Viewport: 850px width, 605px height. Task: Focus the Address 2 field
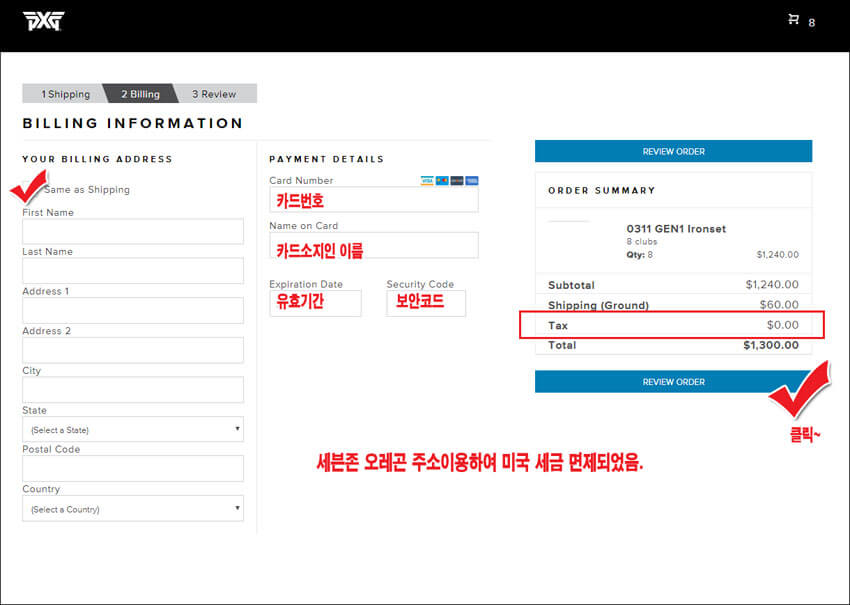click(x=133, y=350)
